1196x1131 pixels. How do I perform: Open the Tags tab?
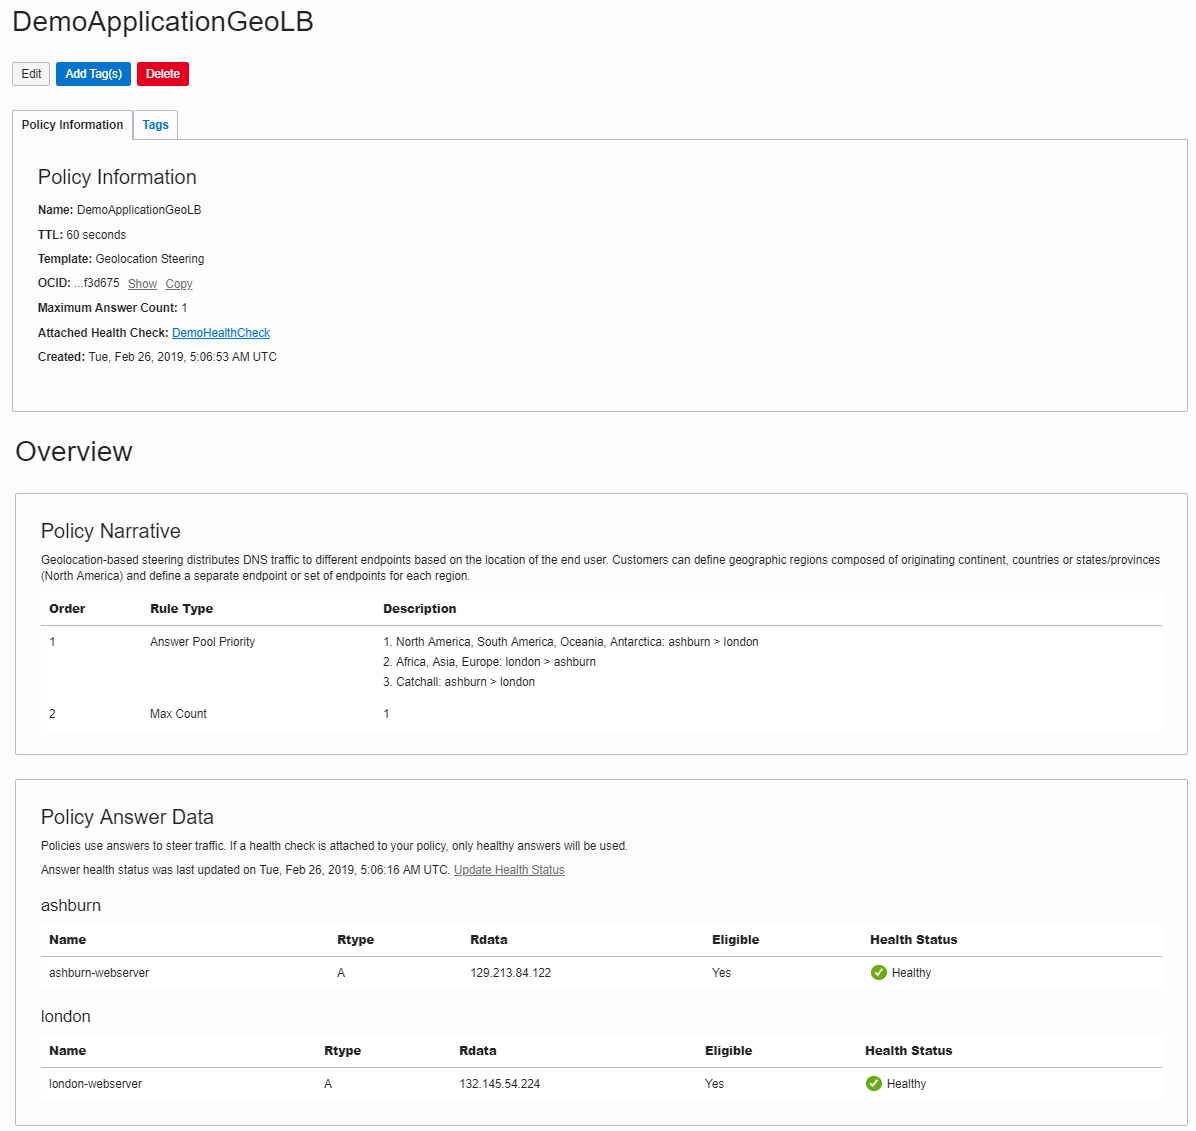click(155, 125)
